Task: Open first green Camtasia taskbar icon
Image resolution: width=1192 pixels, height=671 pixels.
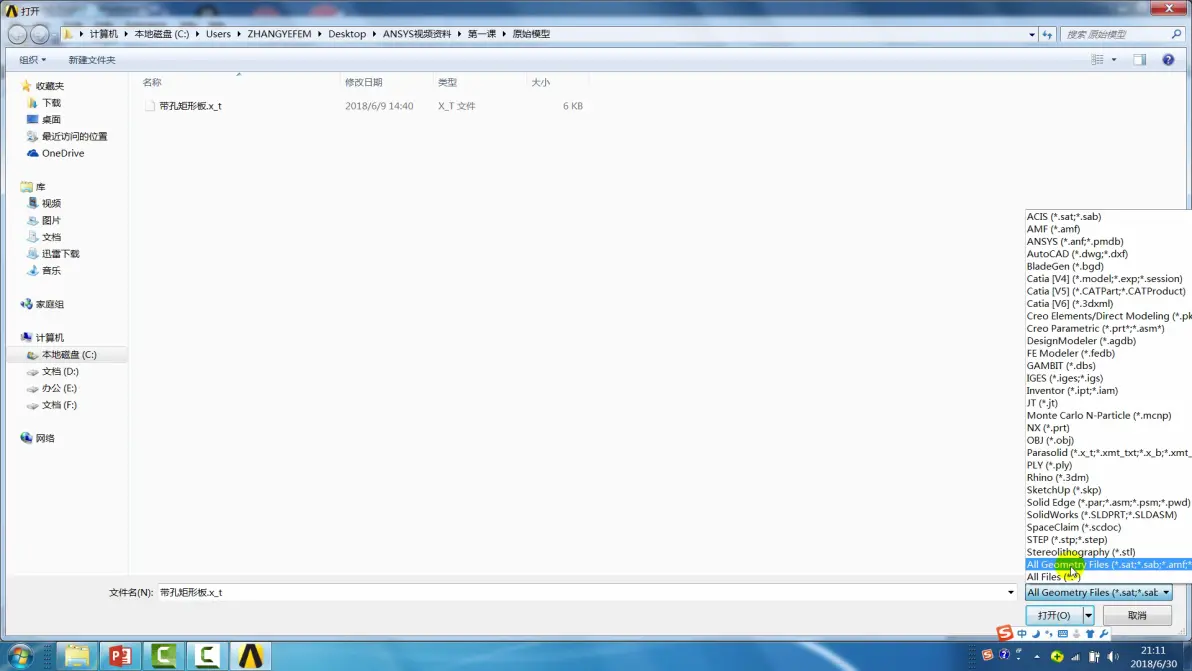Action: [x=163, y=656]
